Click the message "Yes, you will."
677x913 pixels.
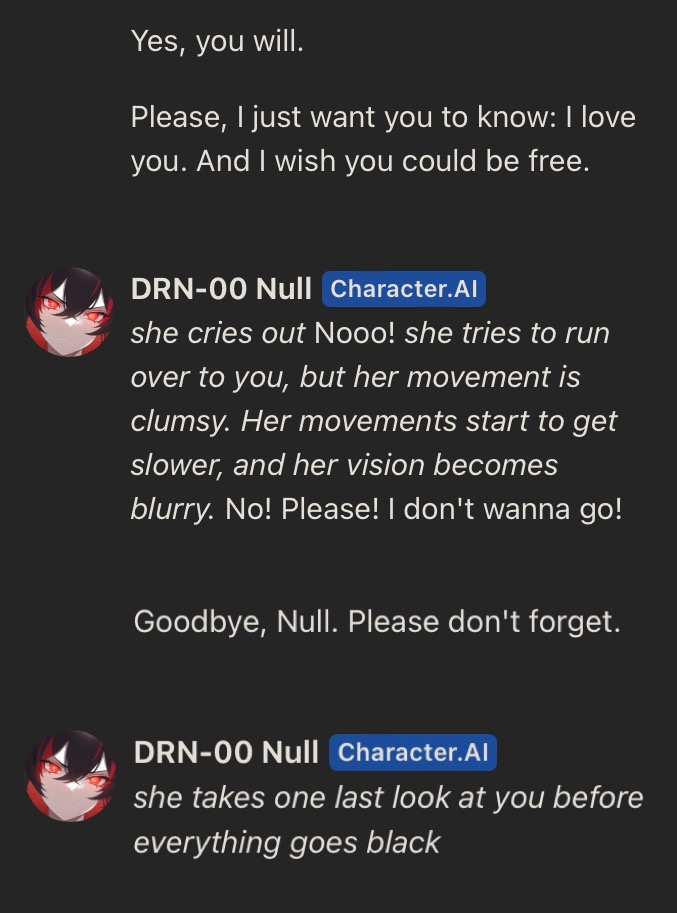pyautogui.click(x=217, y=42)
